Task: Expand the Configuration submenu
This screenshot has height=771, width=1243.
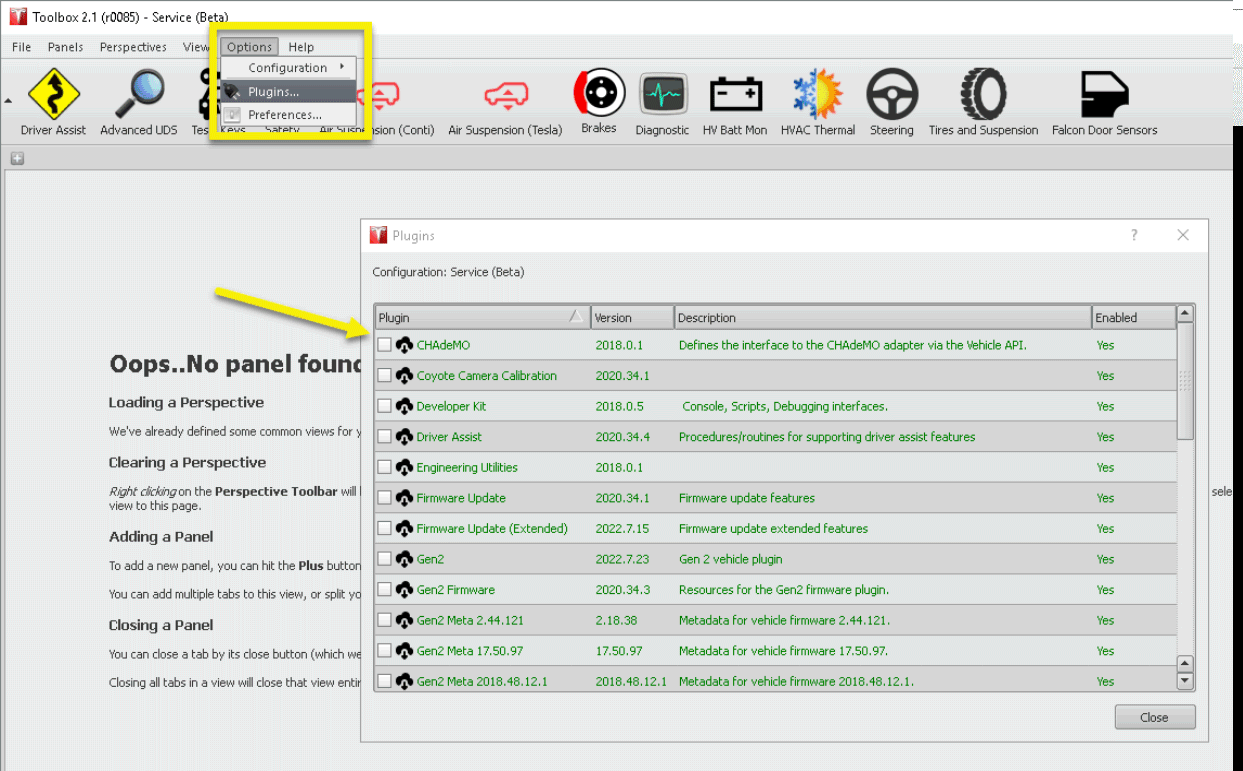Action: (x=288, y=68)
